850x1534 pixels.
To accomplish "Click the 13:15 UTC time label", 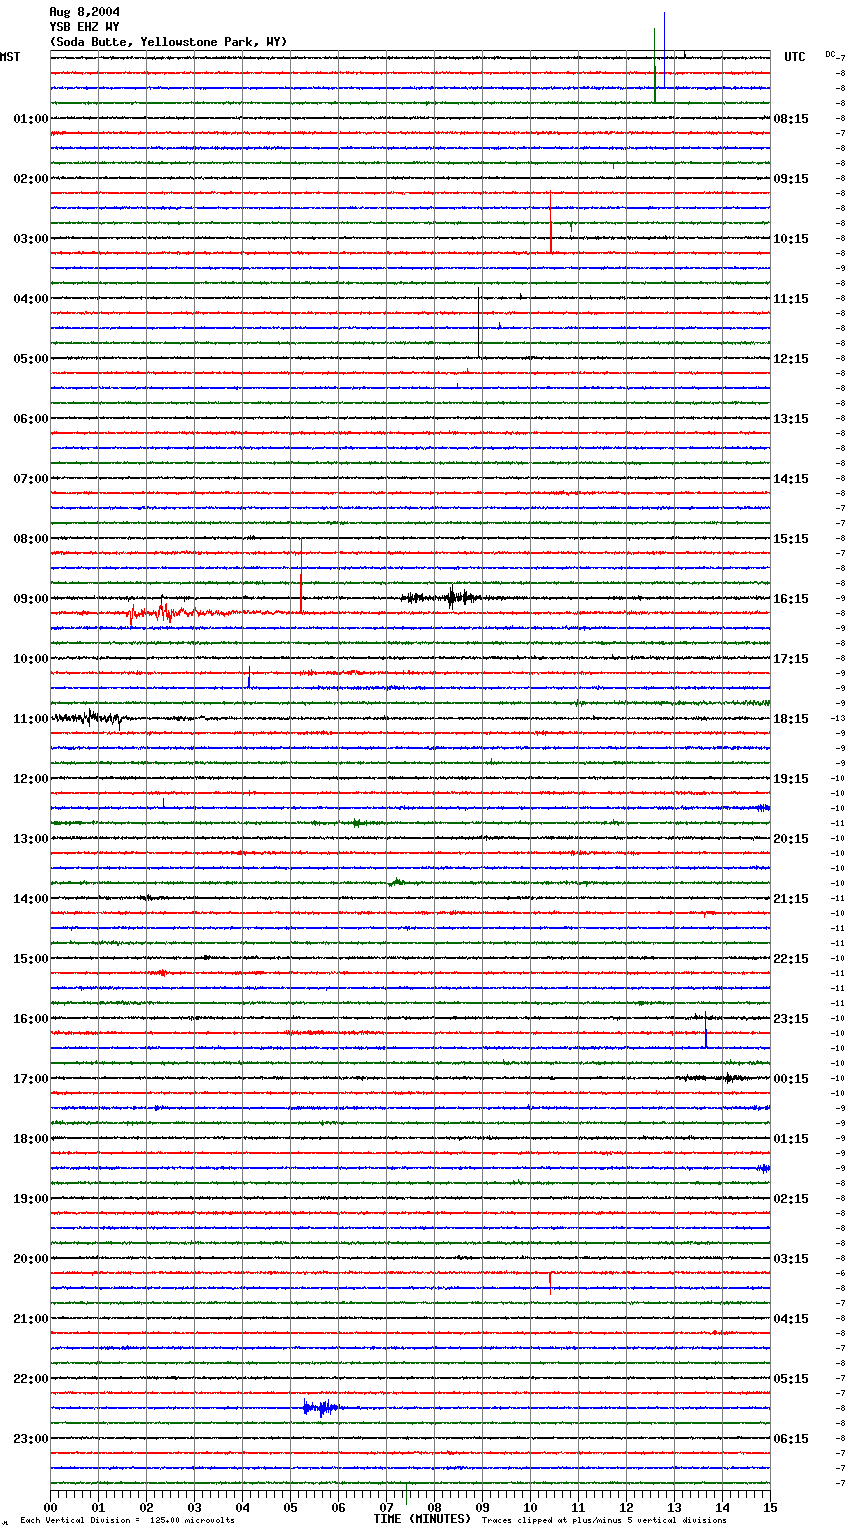I will point(791,419).
